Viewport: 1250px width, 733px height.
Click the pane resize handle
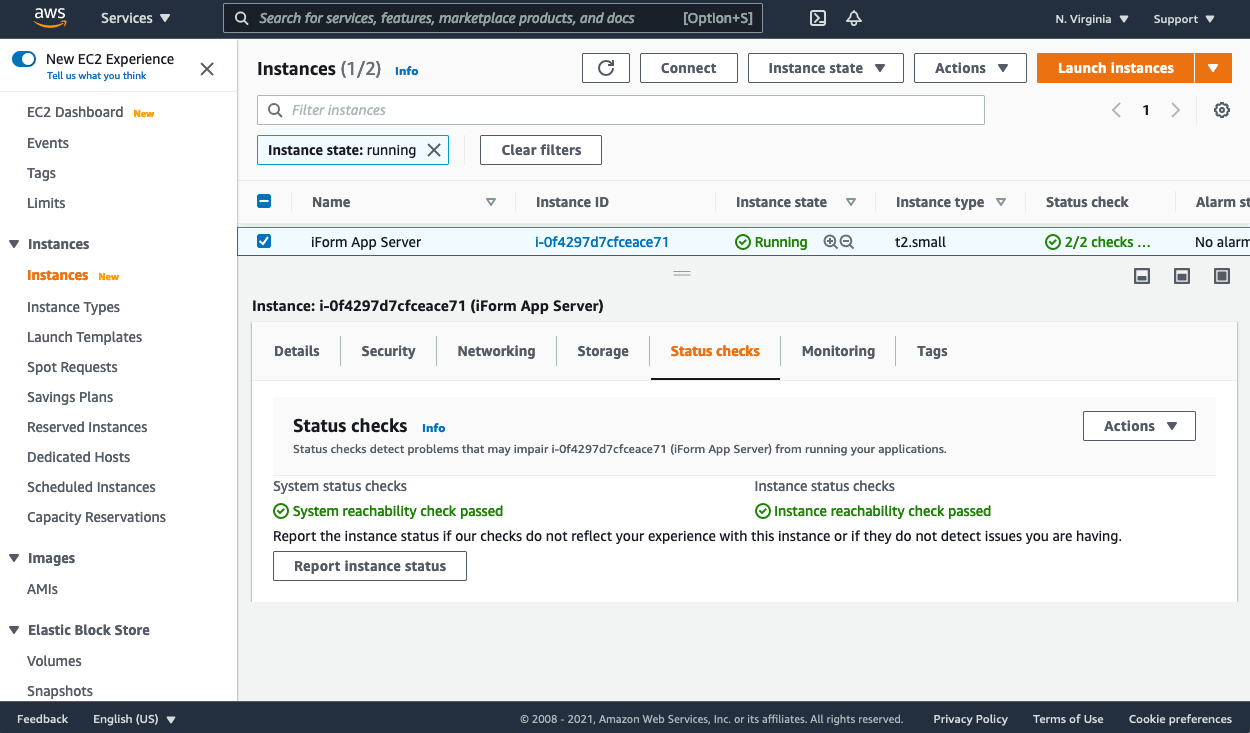682,273
